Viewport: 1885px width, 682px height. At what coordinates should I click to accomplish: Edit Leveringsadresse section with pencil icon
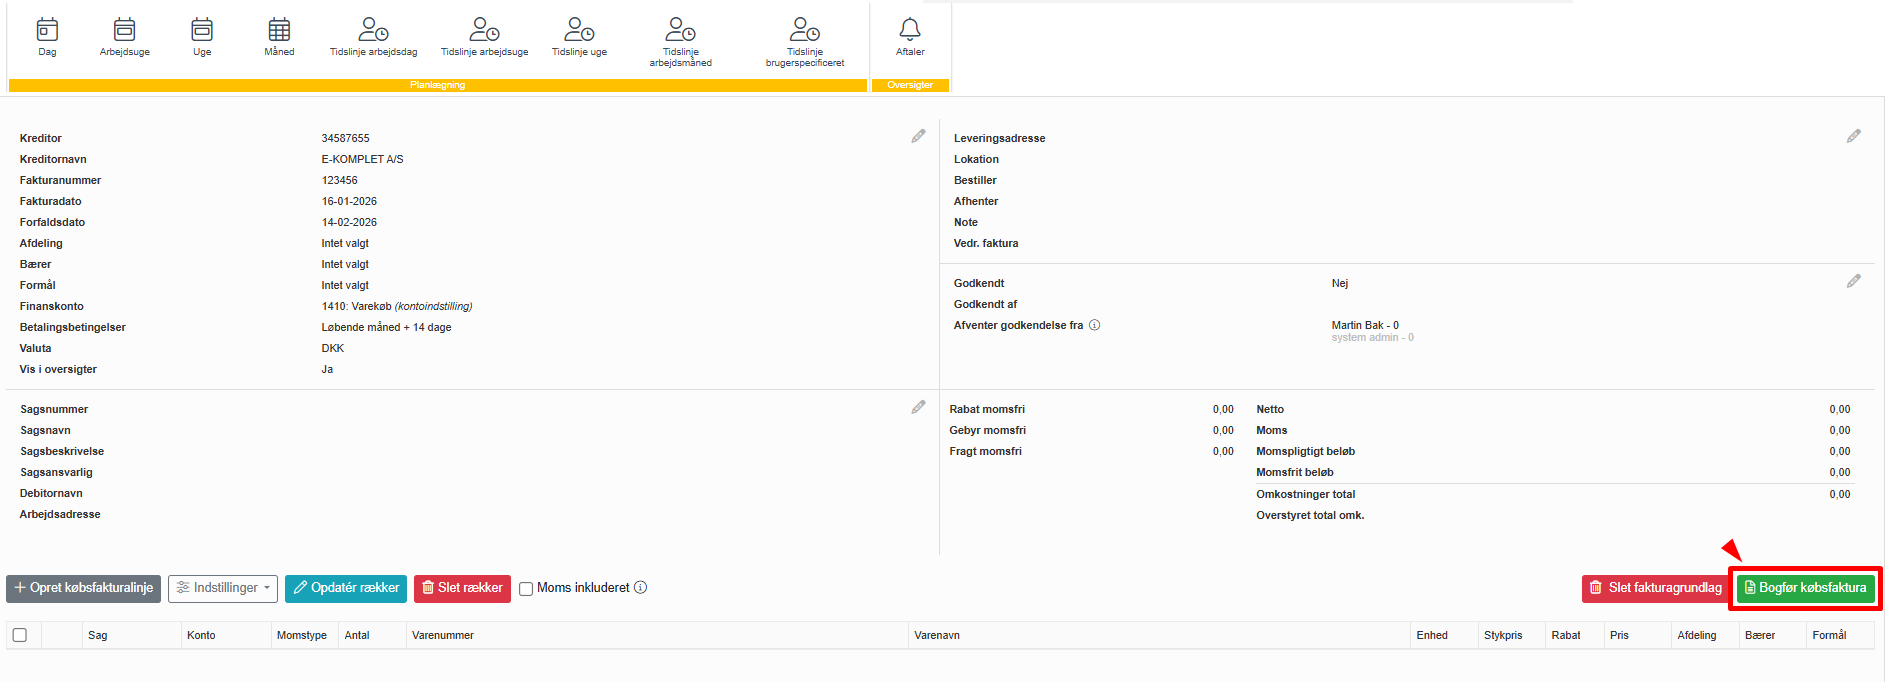coord(1853,137)
